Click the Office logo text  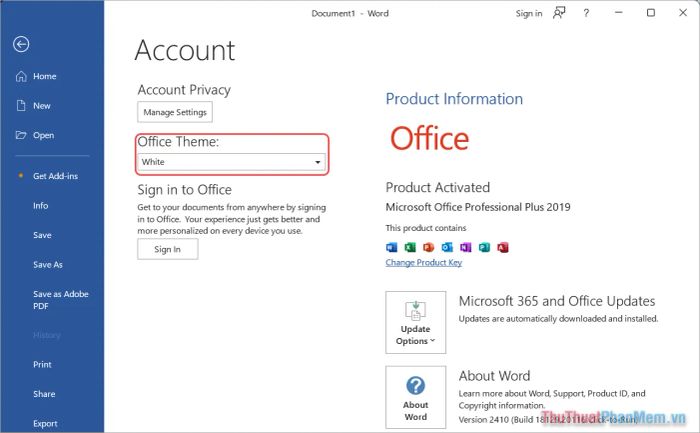coord(429,138)
